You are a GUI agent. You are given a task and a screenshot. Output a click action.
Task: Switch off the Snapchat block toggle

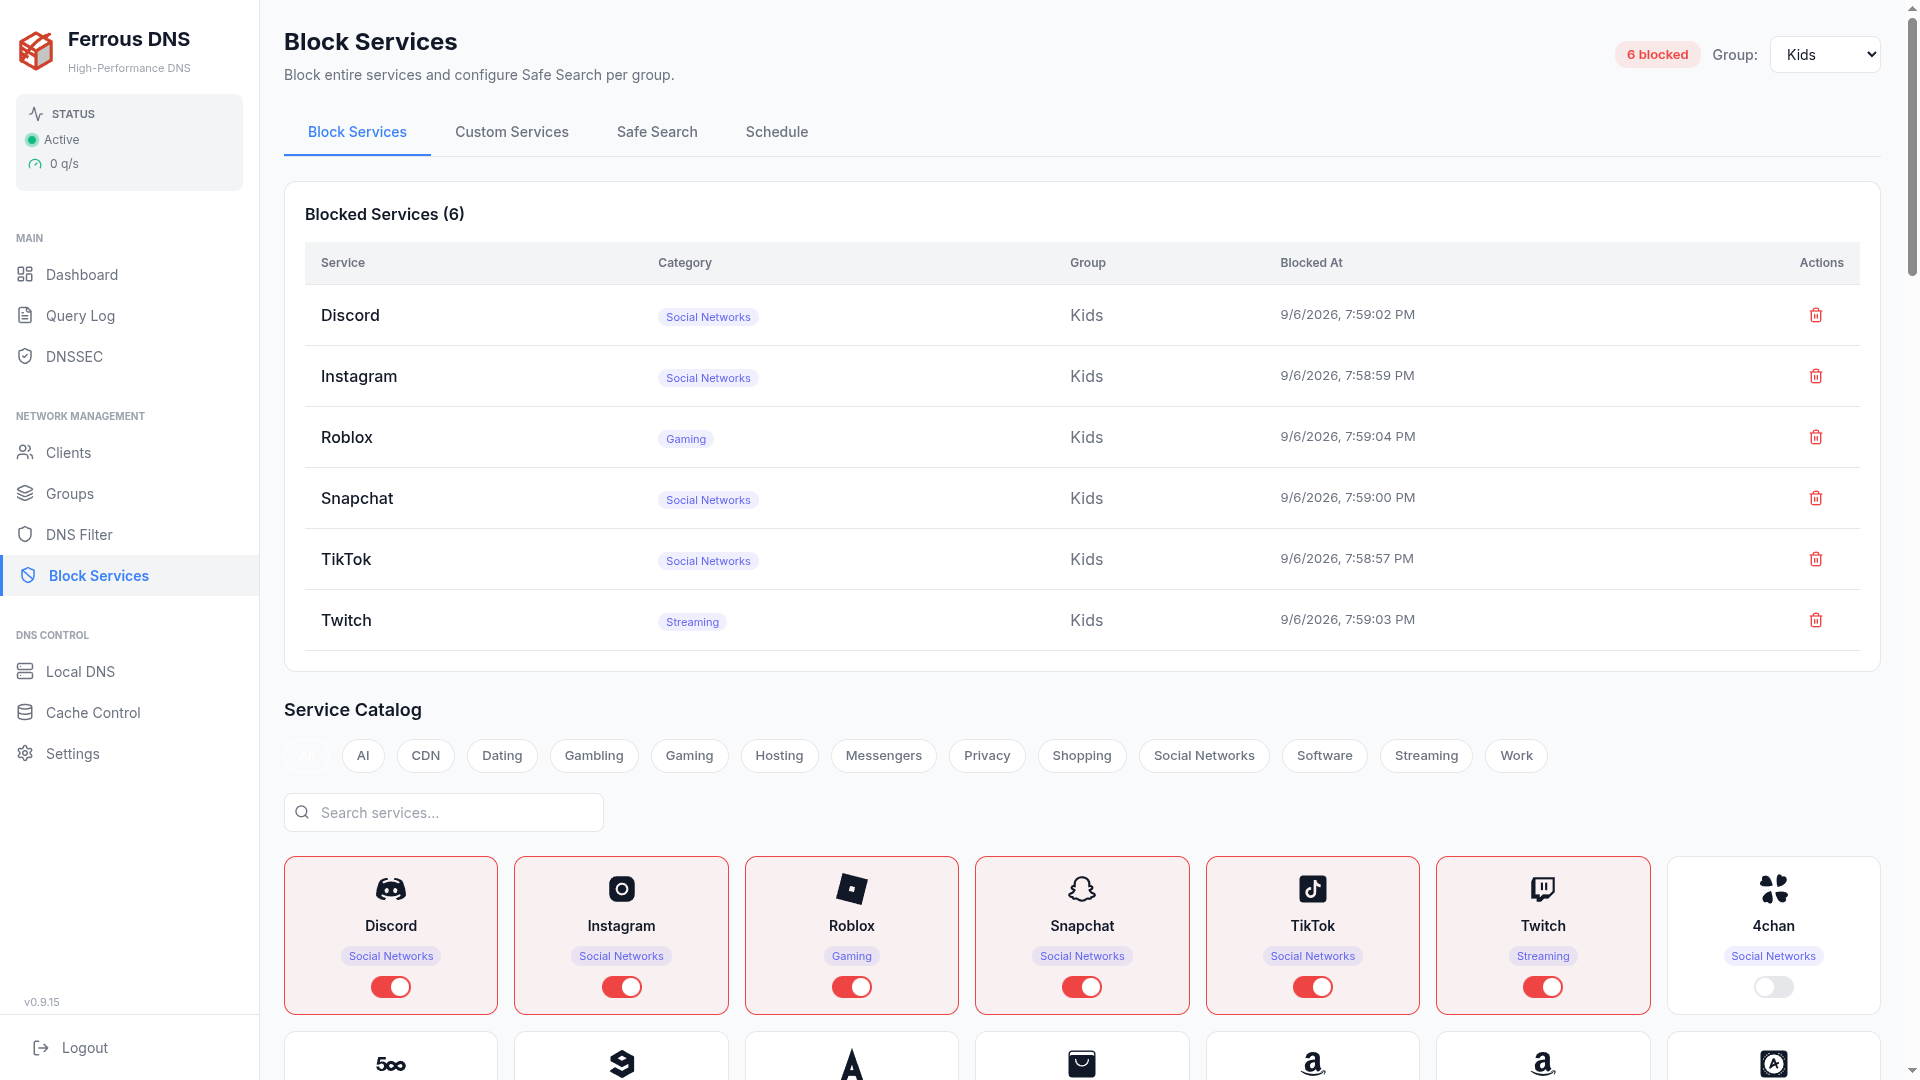[1082, 987]
